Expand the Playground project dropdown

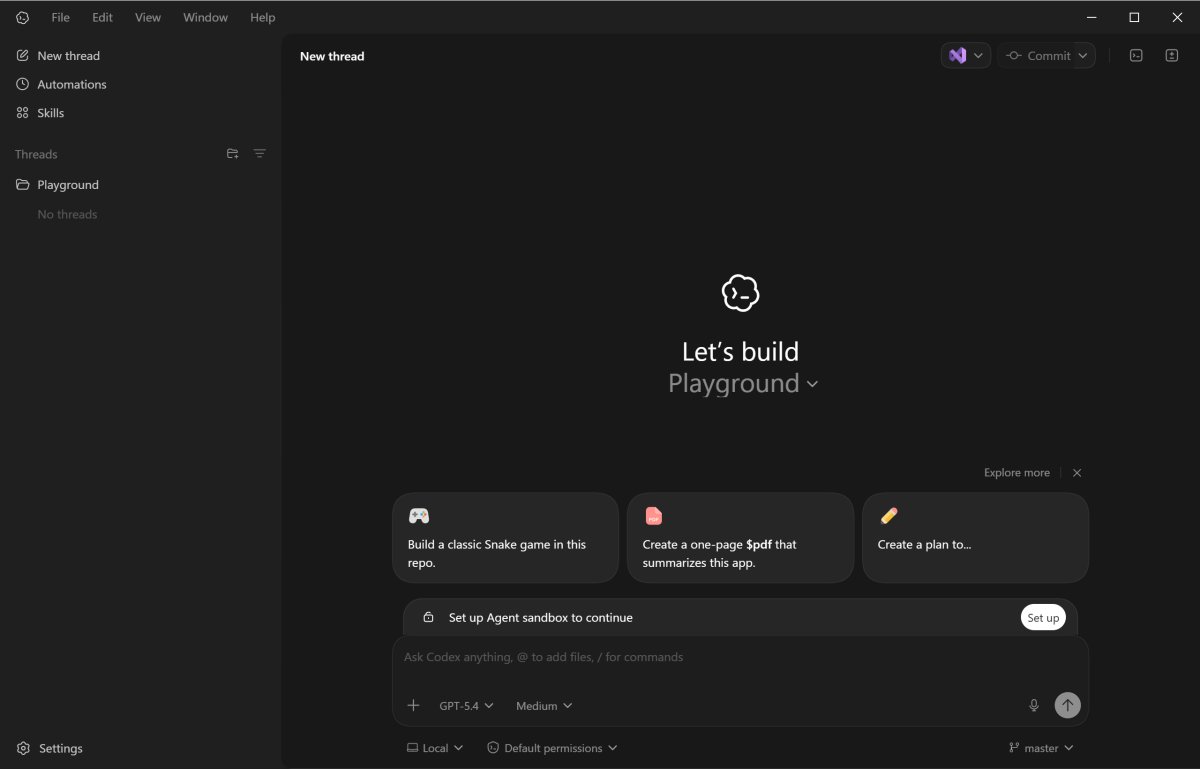743,384
